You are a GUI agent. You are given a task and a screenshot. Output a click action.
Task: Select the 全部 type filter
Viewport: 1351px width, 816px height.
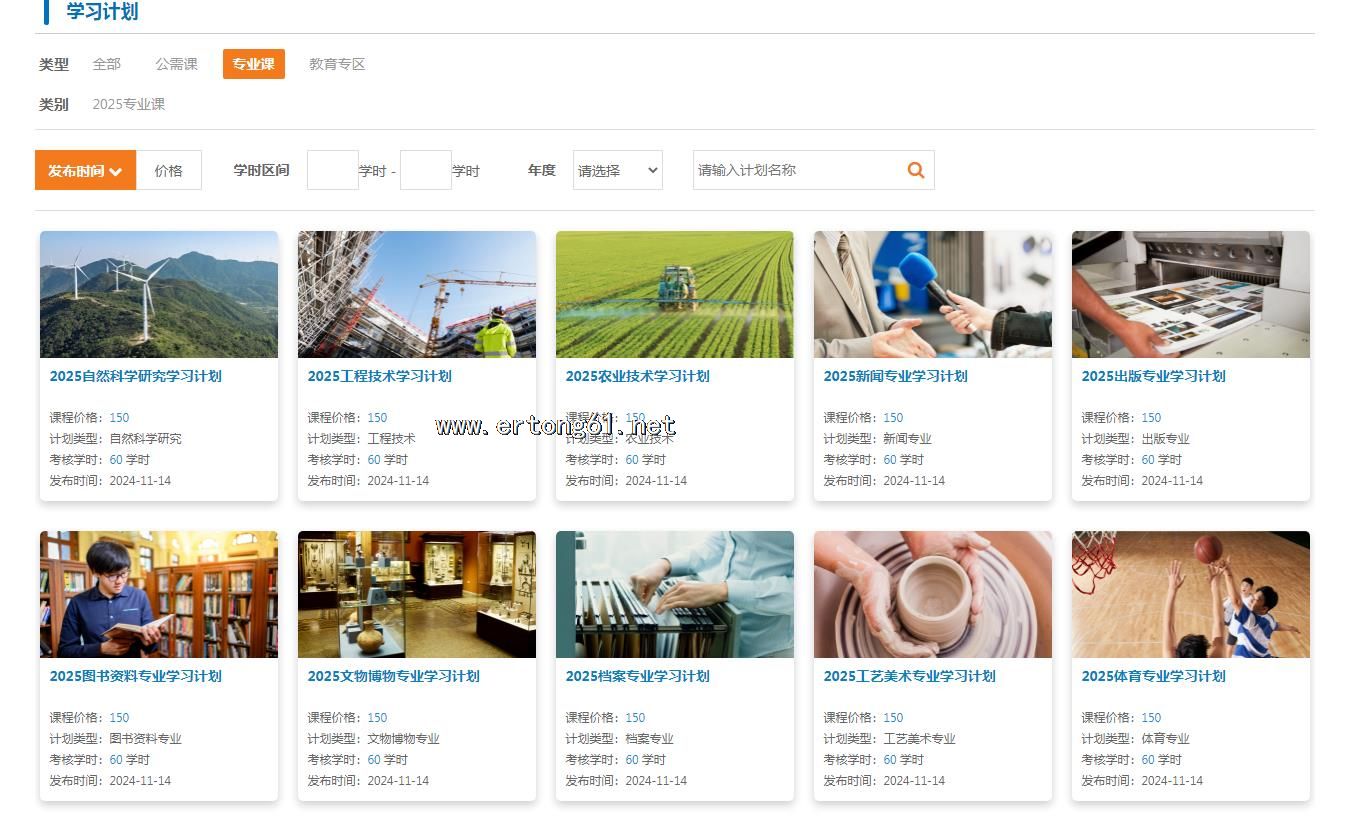pos(106,64)
